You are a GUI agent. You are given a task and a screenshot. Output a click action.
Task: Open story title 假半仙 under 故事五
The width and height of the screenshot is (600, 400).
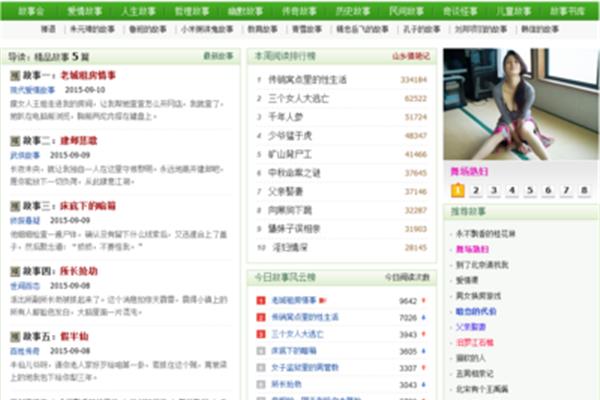(75, 337)
